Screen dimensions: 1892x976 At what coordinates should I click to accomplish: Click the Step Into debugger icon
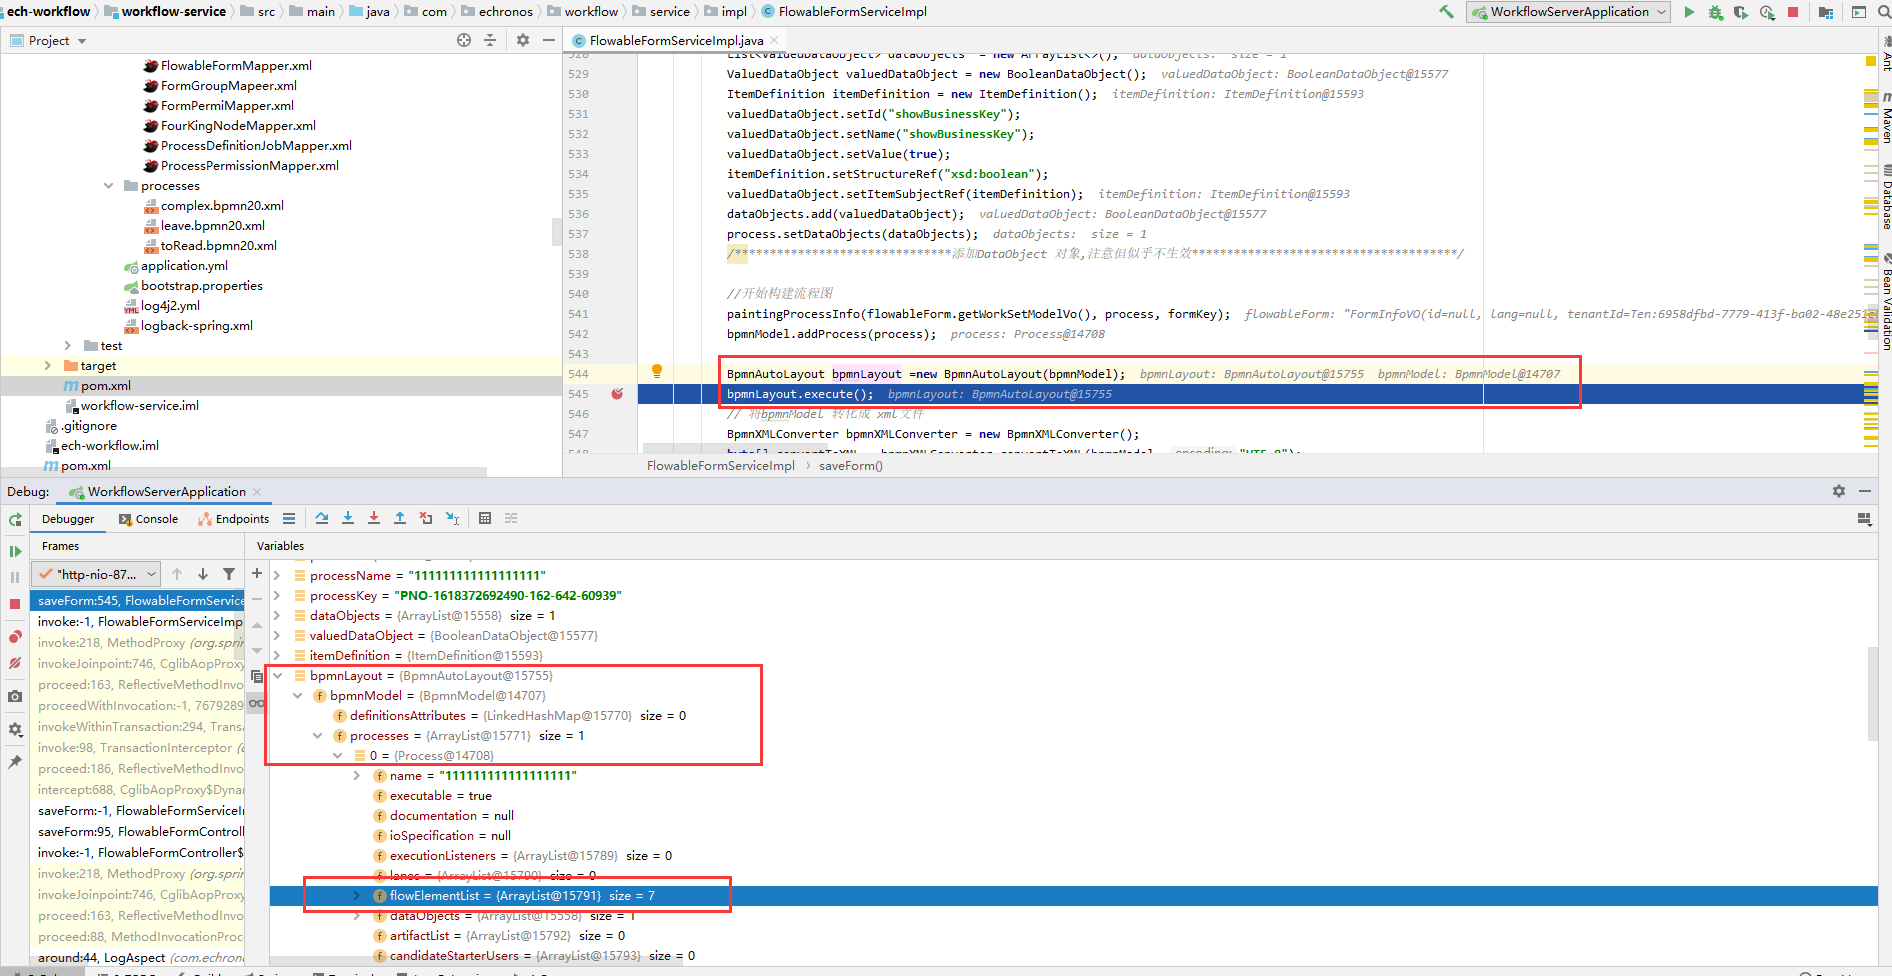348,518
